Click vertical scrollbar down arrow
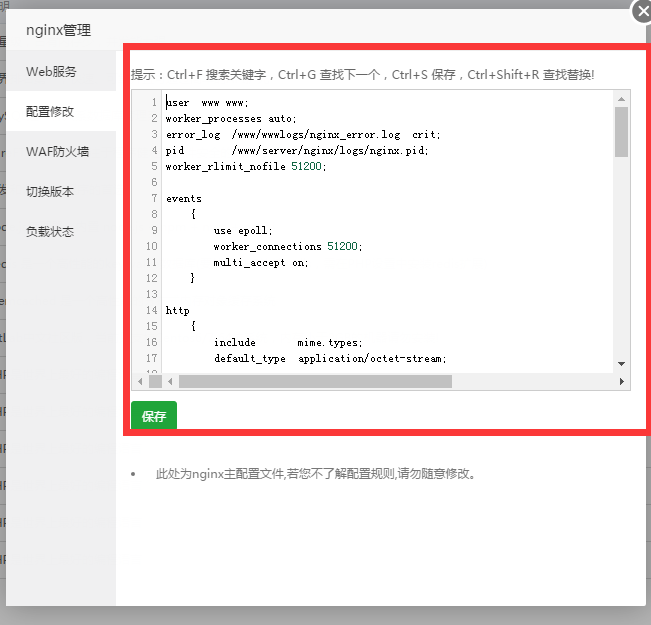The width and height of the screenshot is (651, 625). point(621,364)
